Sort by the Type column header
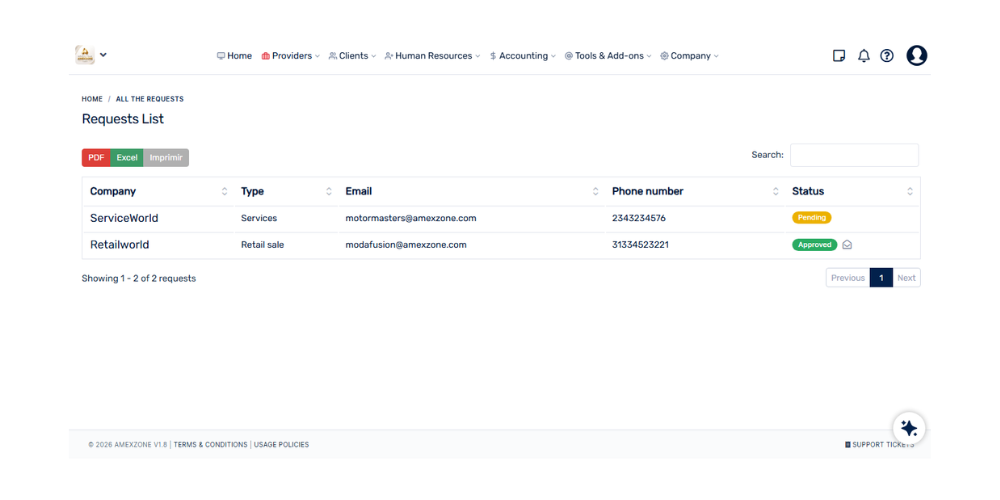The height and width of the screenshot is (500, 1000). (286, 191)
